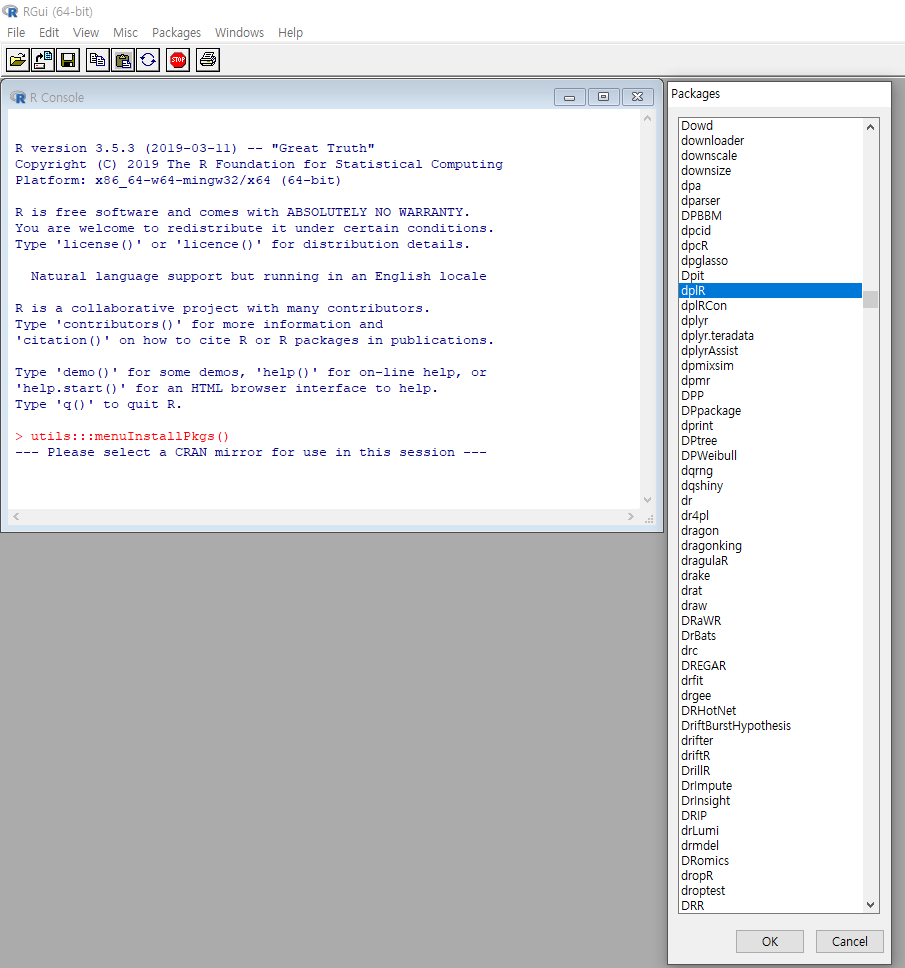The width and height of the screenshot is (905, 968).
Task: Open the Help menu
Action: [290, 32]
